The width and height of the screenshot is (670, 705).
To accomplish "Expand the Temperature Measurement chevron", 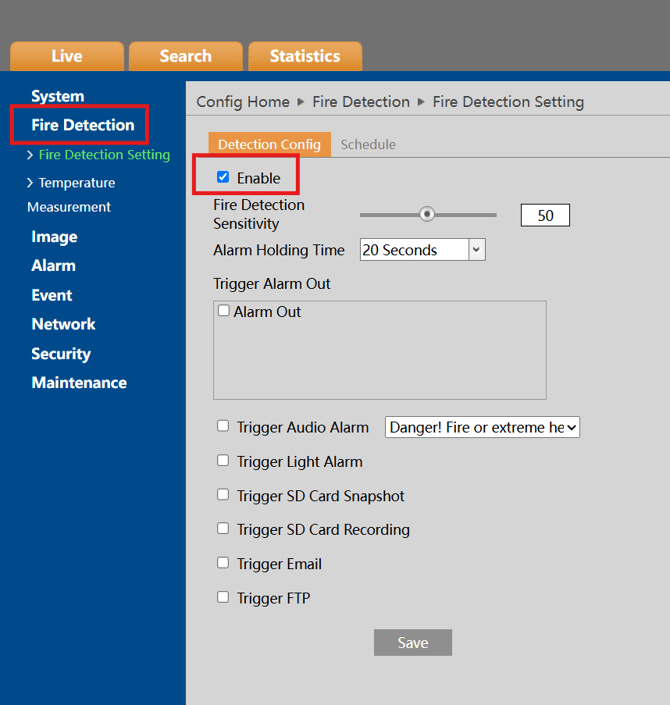I will pos(30,183).
